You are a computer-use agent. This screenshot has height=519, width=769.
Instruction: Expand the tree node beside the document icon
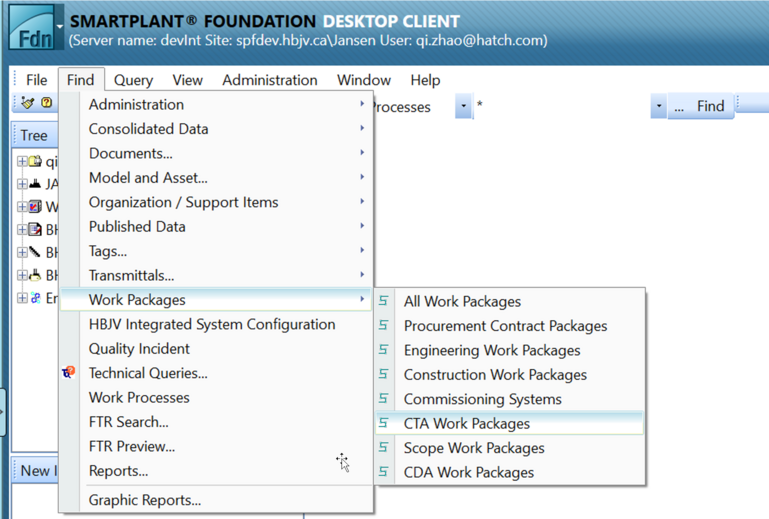(x=22, y=230)
